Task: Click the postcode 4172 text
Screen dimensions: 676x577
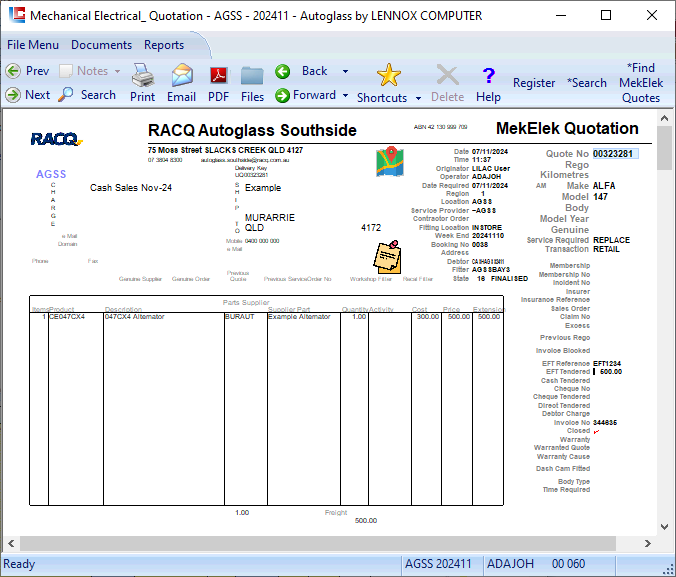Action: click(371, 228)
